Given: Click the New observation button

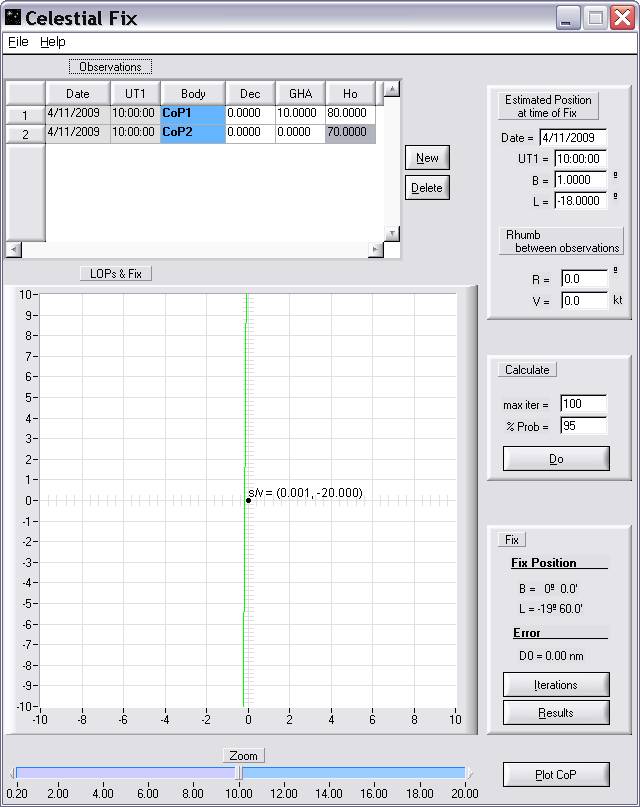Looking at the screenshot, I should (x=427, y=158).
